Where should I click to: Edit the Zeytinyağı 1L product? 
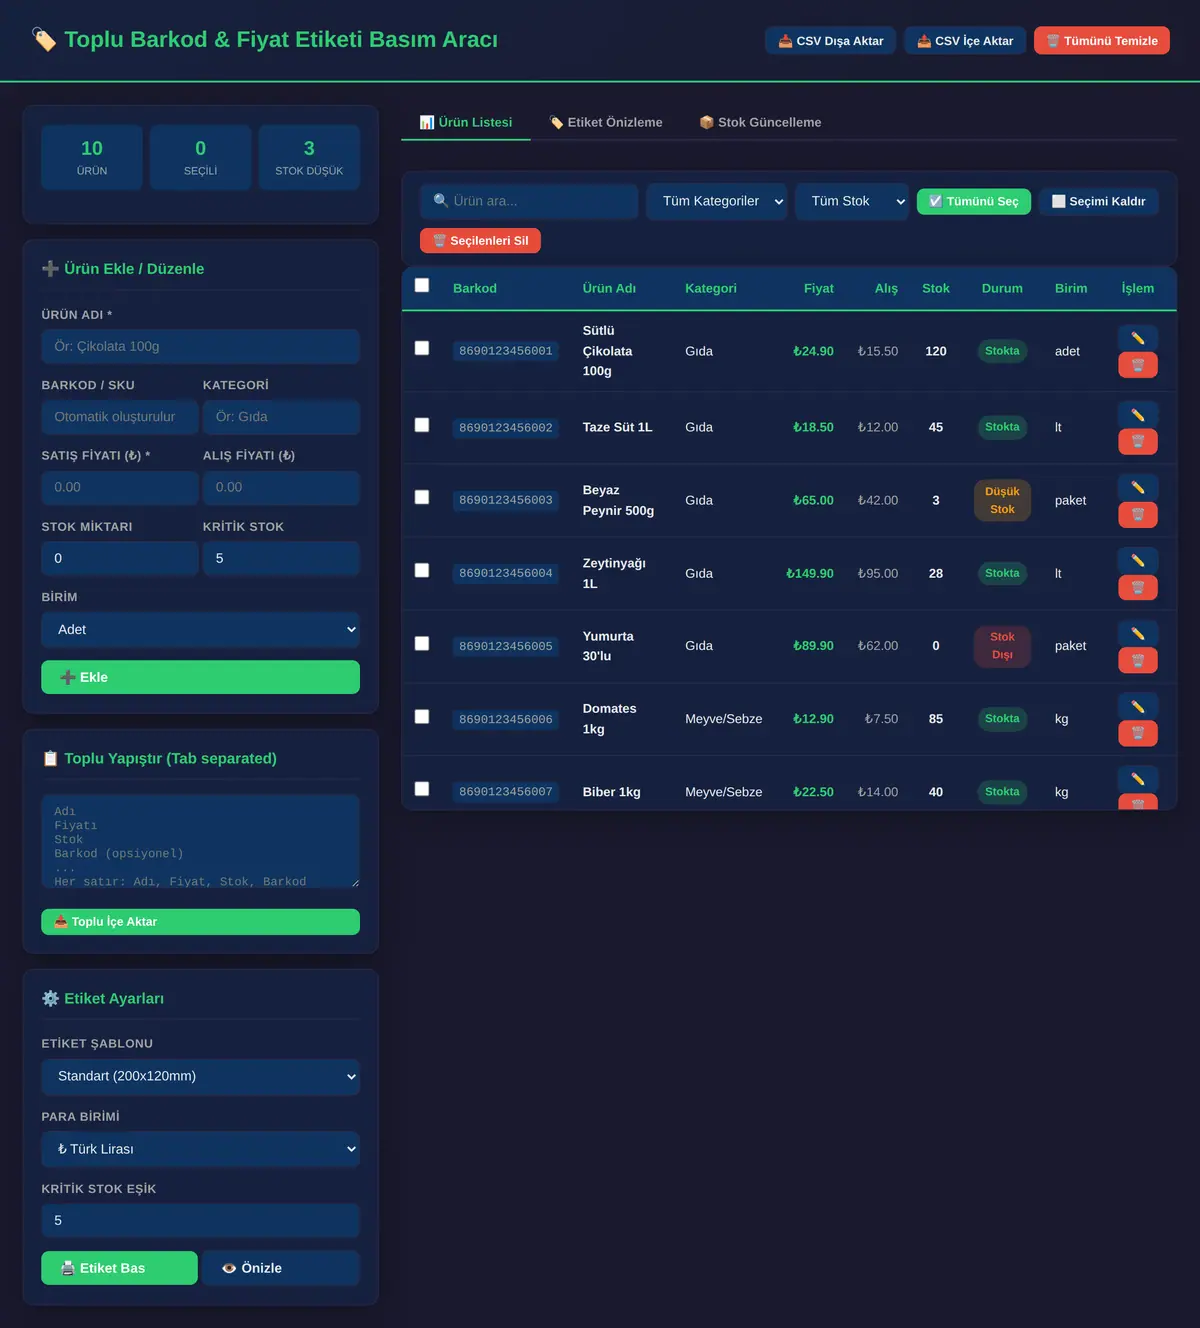tap(1138, 560)
